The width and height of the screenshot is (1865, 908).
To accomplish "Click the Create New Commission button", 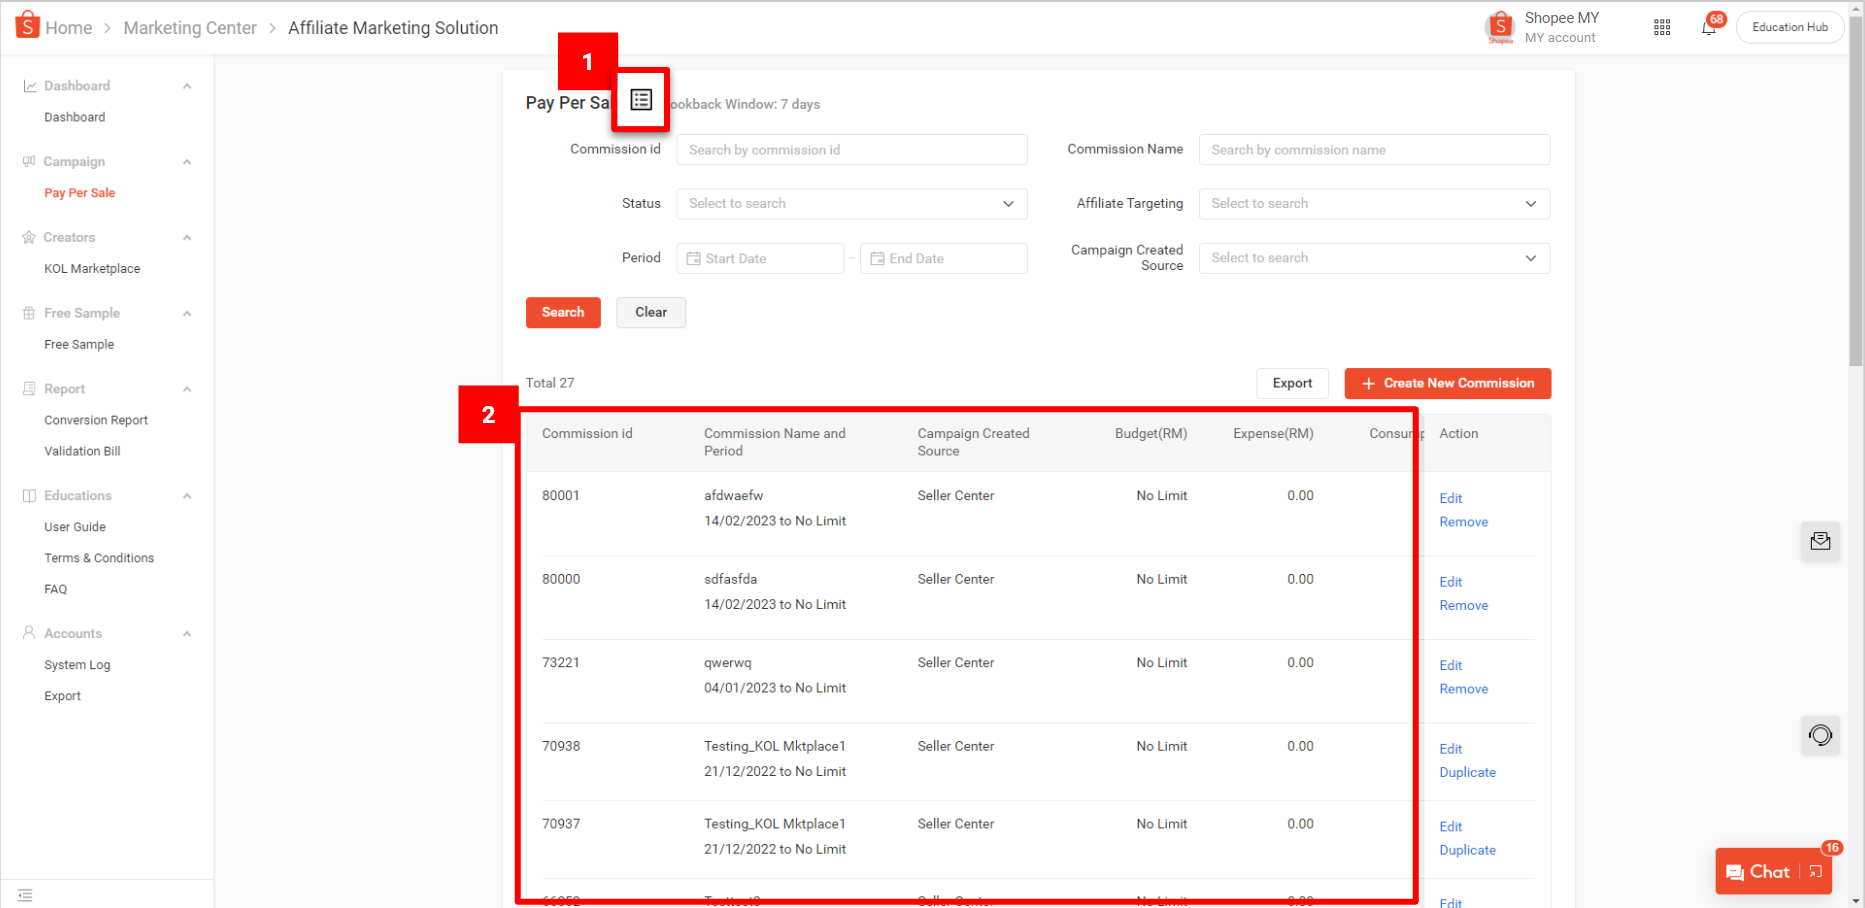I will pos(1447,383).
